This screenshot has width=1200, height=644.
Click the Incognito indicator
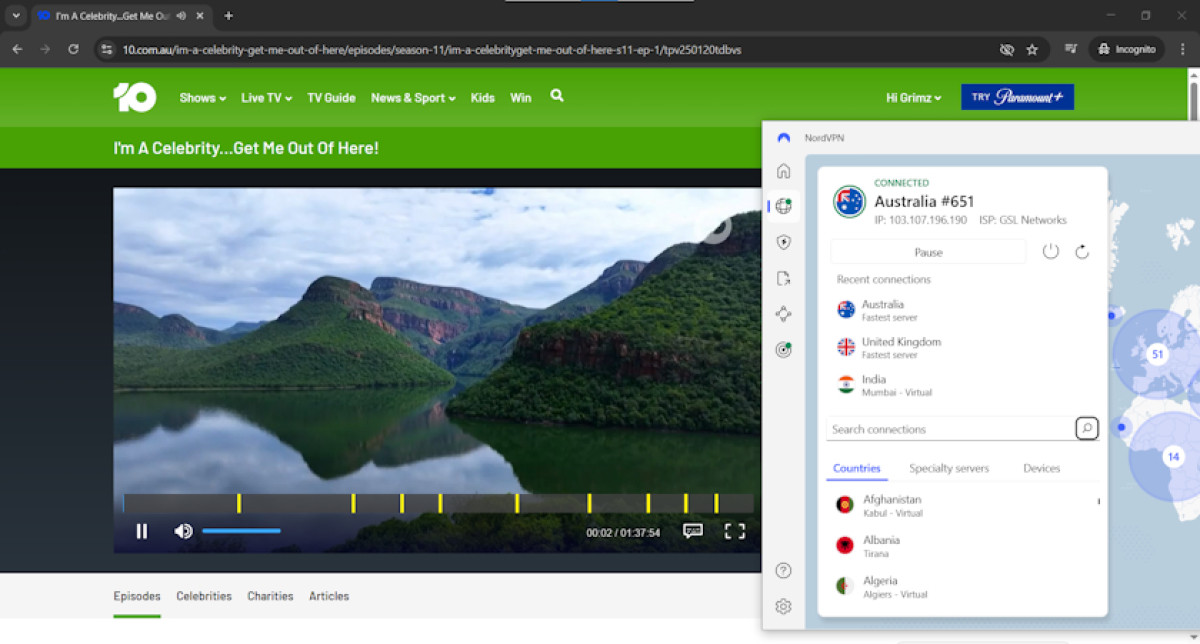1126,49
